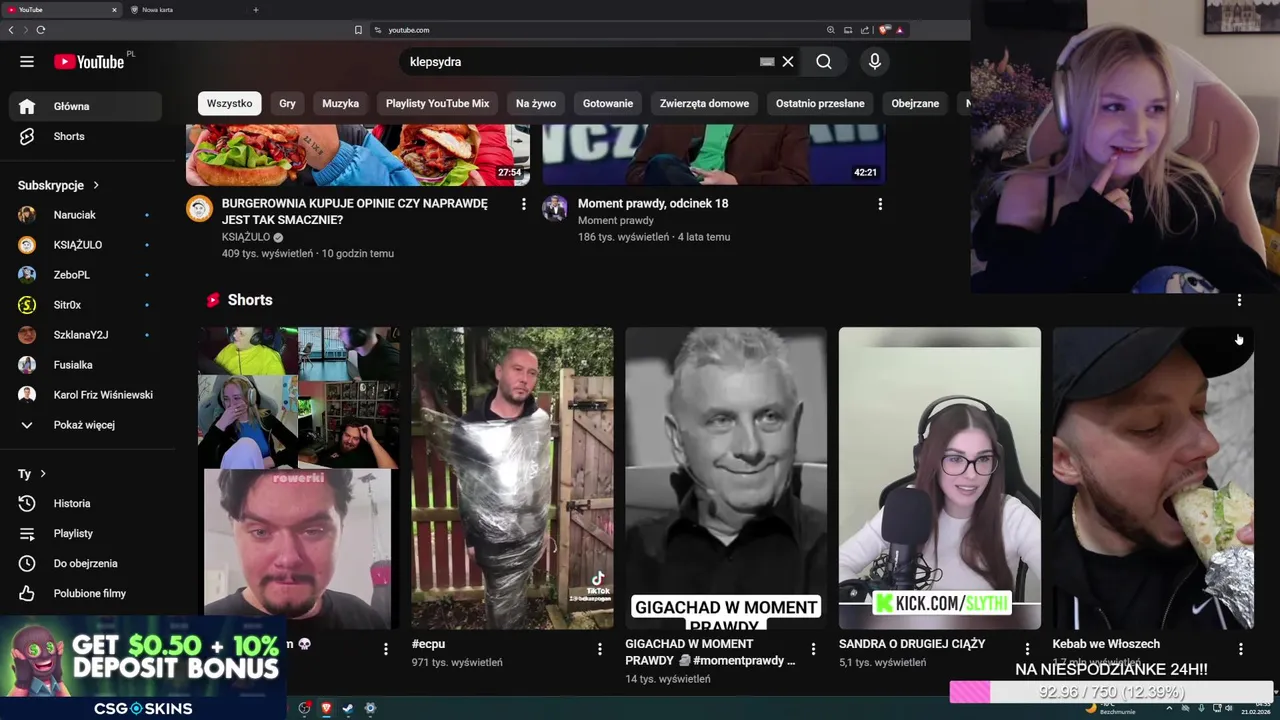Open options for SANDRA Short
1280x720 pixels.
coord(1027,649)
